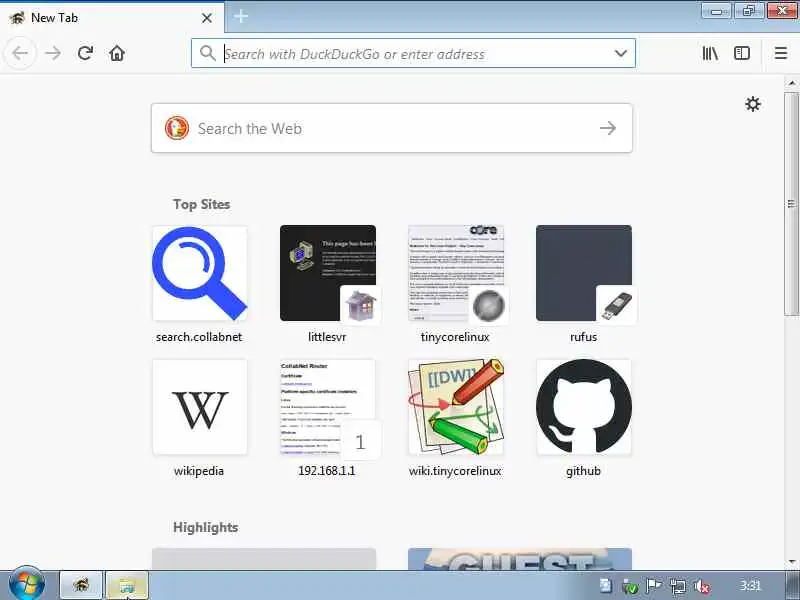Toggle the sidebar view

pyautogui.click(x=742, y=53)
